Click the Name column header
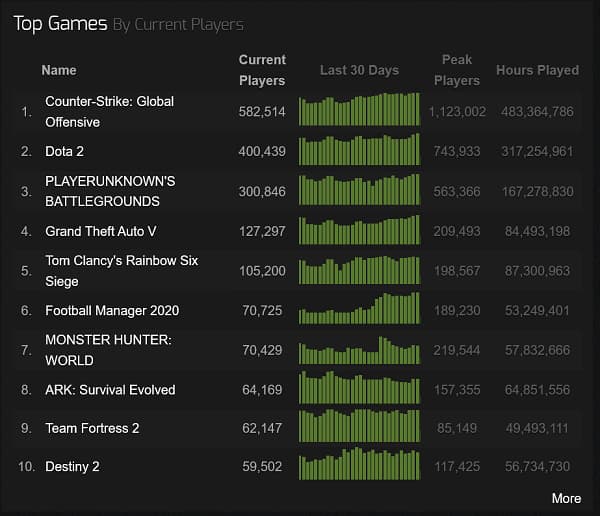600x516 pixels. (59, 70)
